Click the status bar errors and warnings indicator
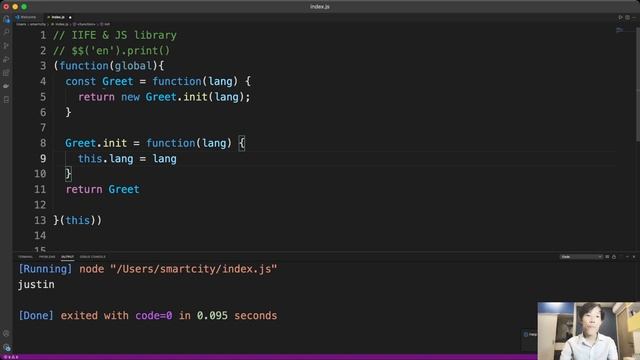This screenshot has width=640, height=360. click(x=11, y=357)
